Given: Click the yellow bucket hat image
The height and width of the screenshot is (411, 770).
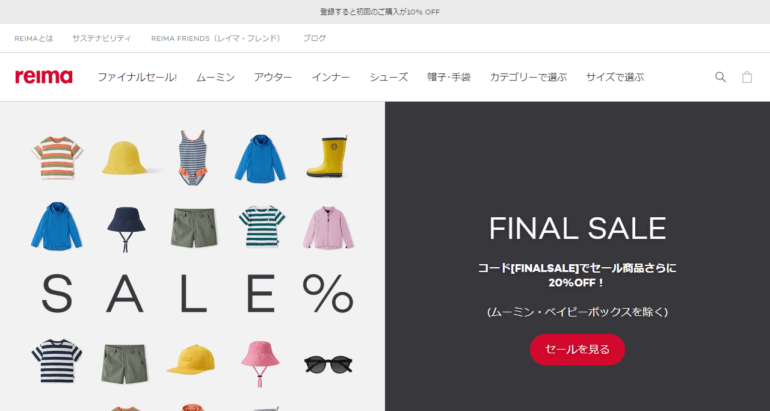Looking at the screenshot, I should [125, 158].
